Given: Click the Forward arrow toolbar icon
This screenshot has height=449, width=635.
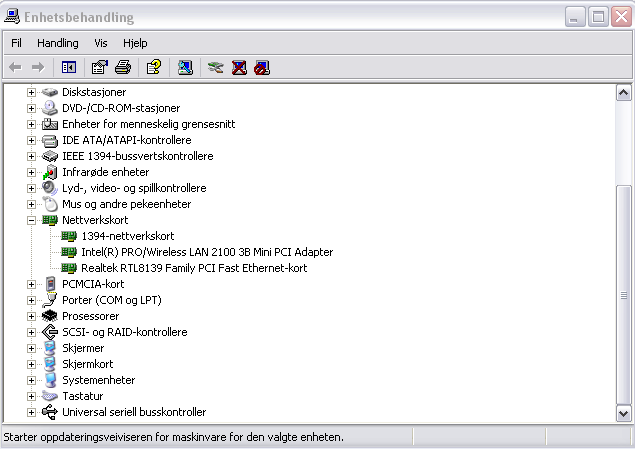Looking at the screenshot, I should pos(38,67).
